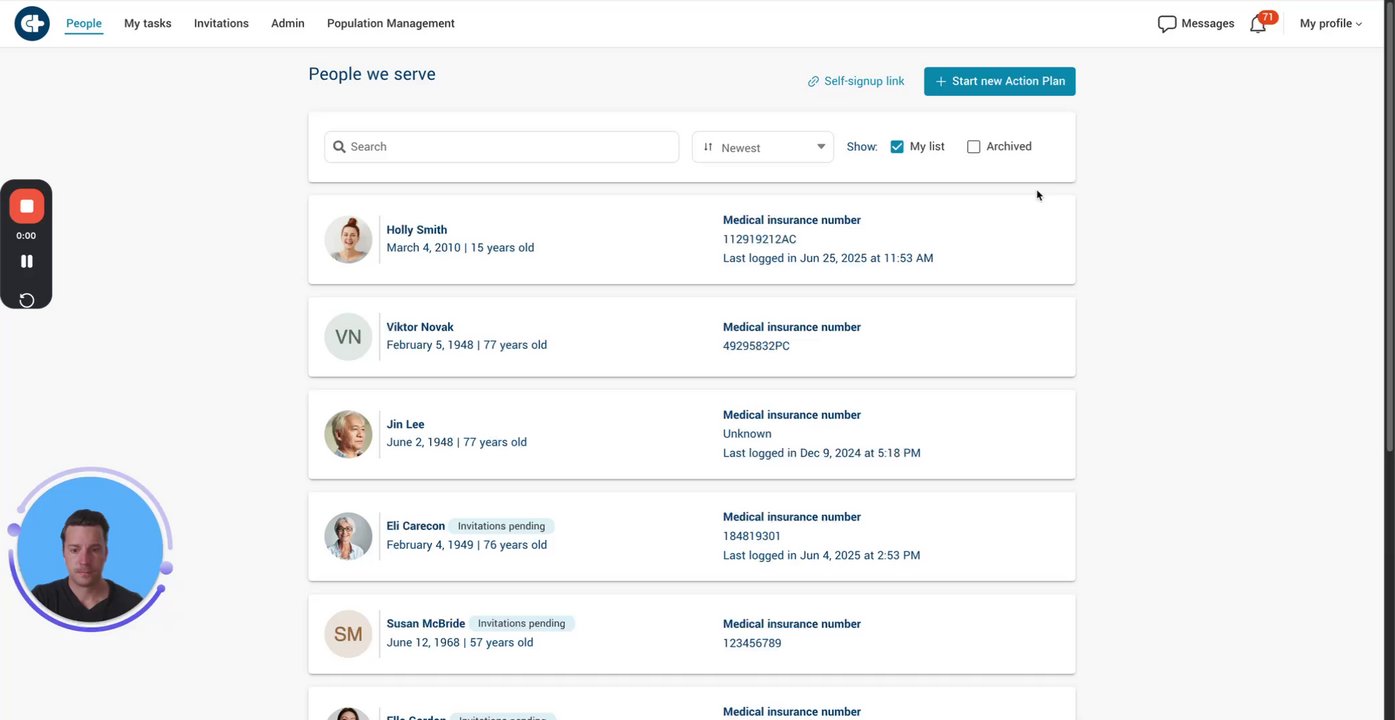The width and height of the screenshot is (1395, 720).
Task: Click 'June 12, 1968 | 57 years old'
Action: tap(460, 642)
